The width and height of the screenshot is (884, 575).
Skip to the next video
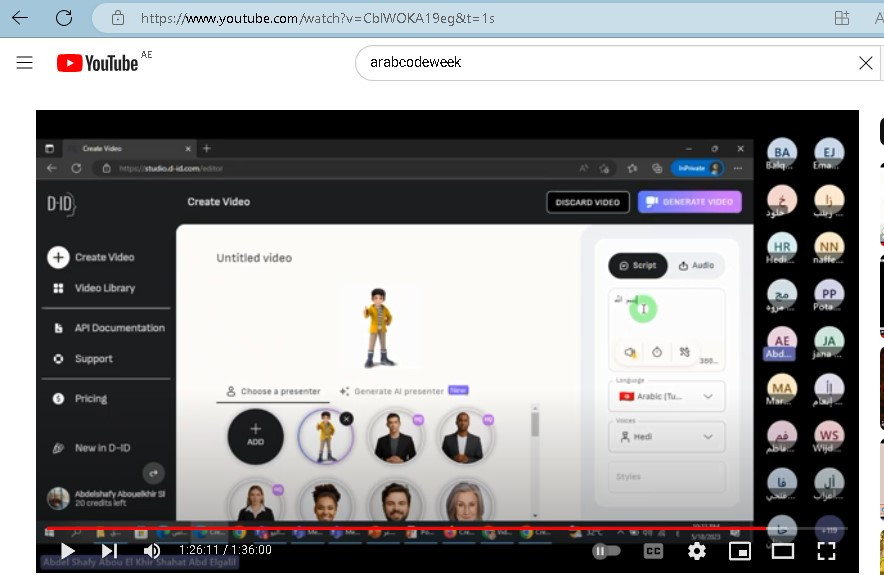point(109,551)
